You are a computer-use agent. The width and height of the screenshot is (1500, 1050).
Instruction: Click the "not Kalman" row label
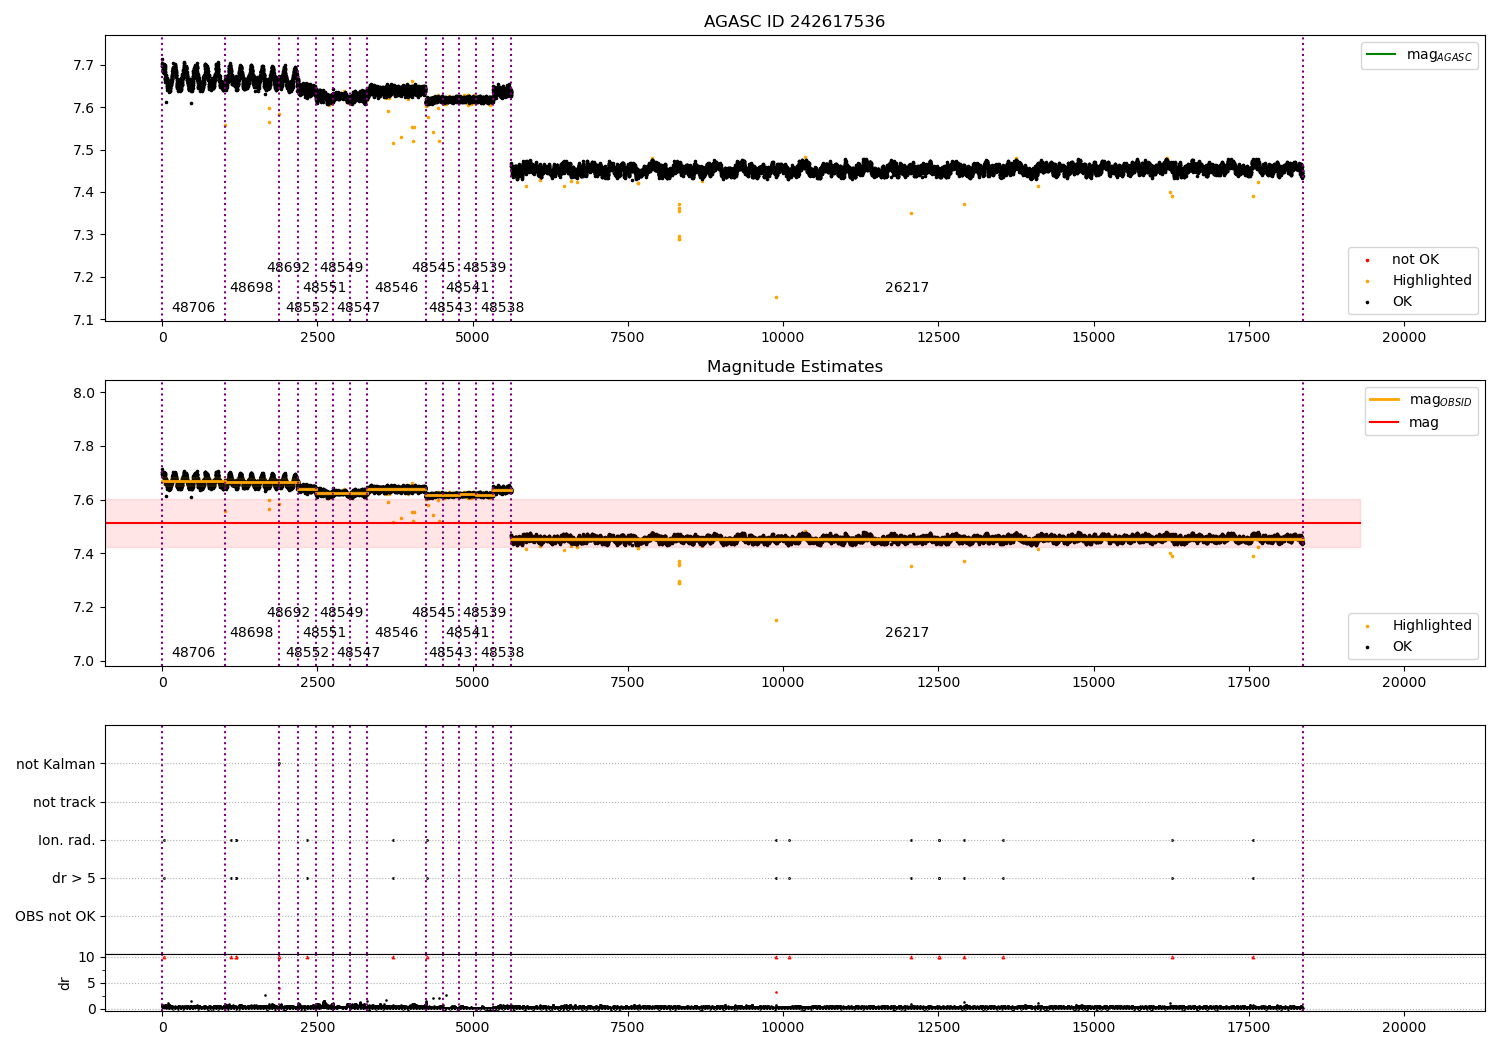(56, 765)
